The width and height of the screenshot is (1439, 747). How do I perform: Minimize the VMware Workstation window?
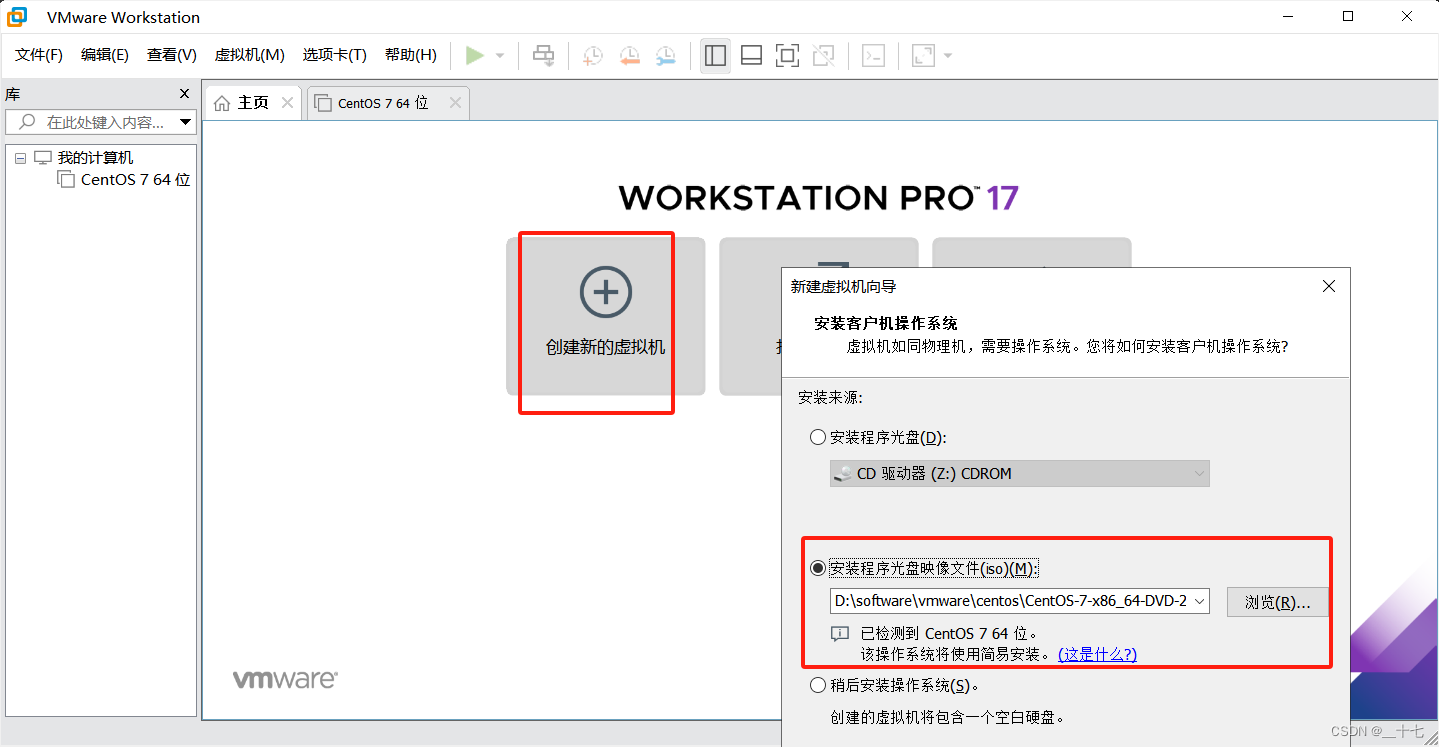pos(1290,16)
